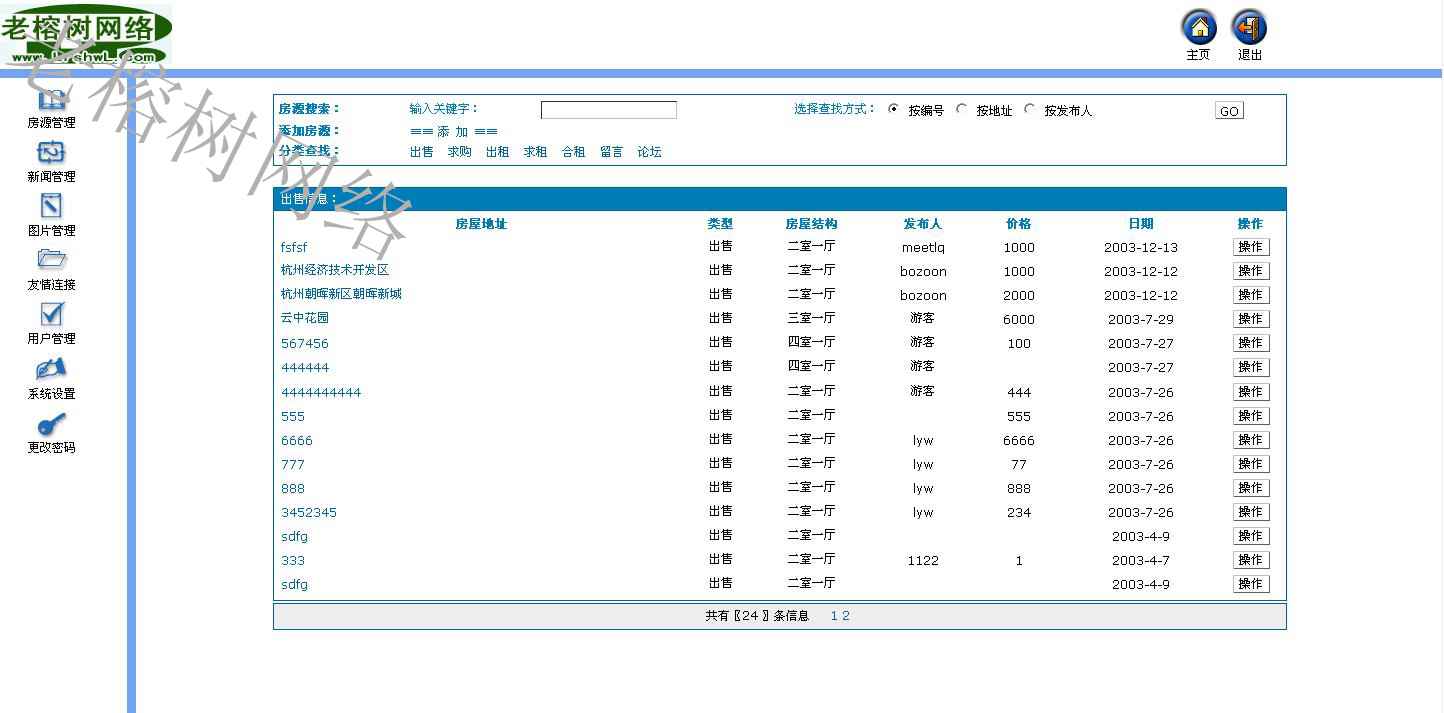The height and width of the screenshot is (713, 1444).
Task: Open 更改密码 key icon
Action: 51,423
